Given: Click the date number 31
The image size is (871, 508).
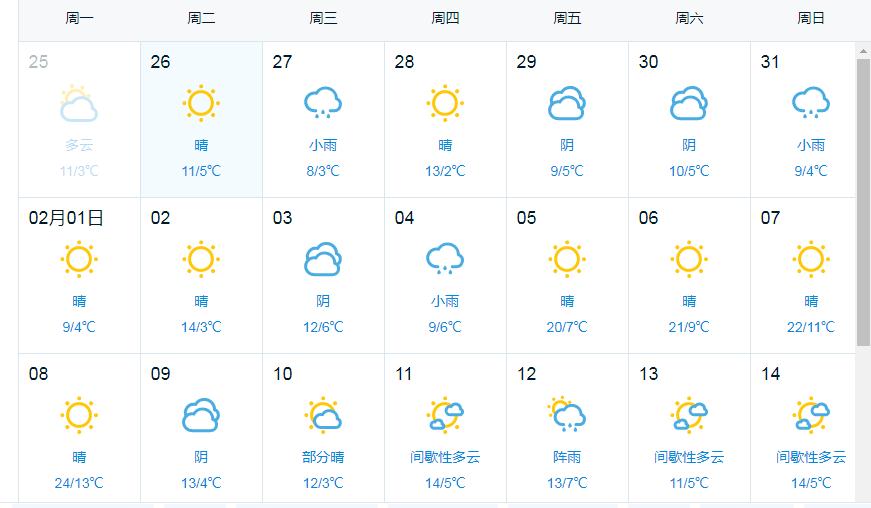Looking at the screenshot, I should click(770, 62).
